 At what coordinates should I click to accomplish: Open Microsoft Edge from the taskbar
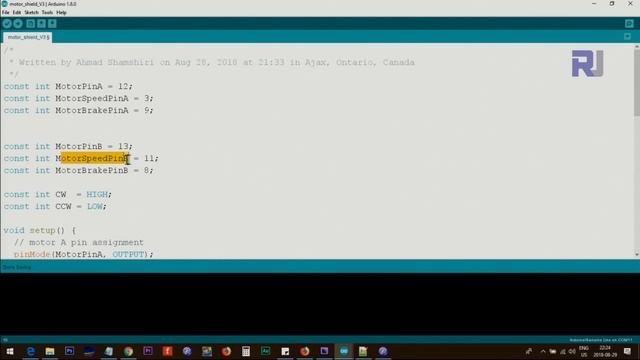point(31,351)
